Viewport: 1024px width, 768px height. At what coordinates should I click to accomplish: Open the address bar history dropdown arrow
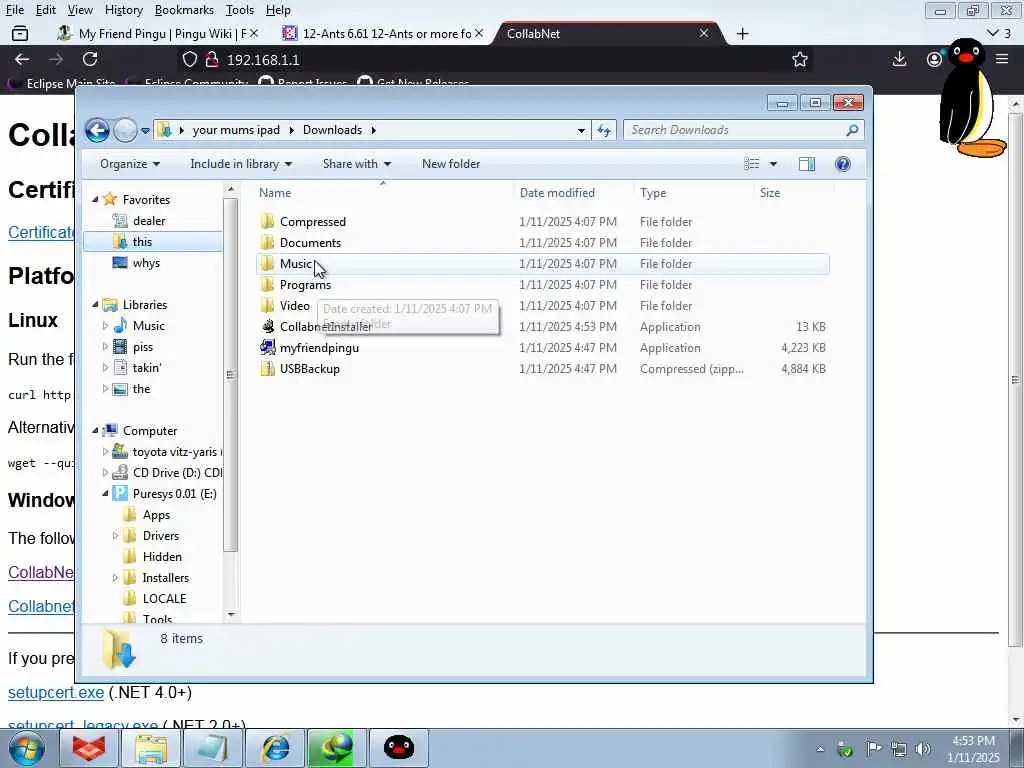[581, 131]
